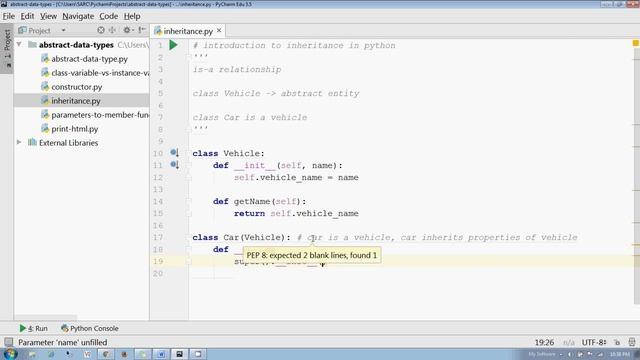Image resolution: width=640 pixels, height=360 pixels.
Task: Open the Code menu
Action: point(109,16)
